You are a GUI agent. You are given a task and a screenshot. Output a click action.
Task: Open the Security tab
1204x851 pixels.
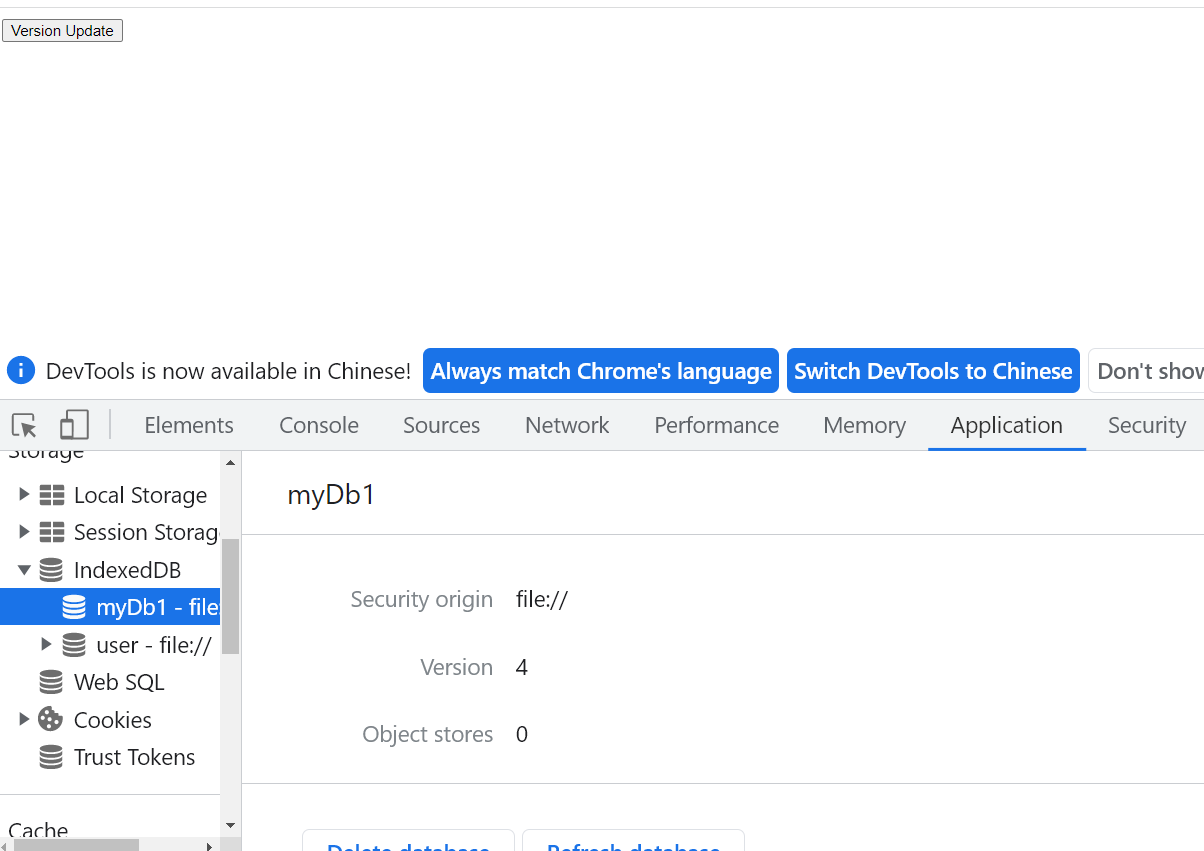pos(1146,425)
